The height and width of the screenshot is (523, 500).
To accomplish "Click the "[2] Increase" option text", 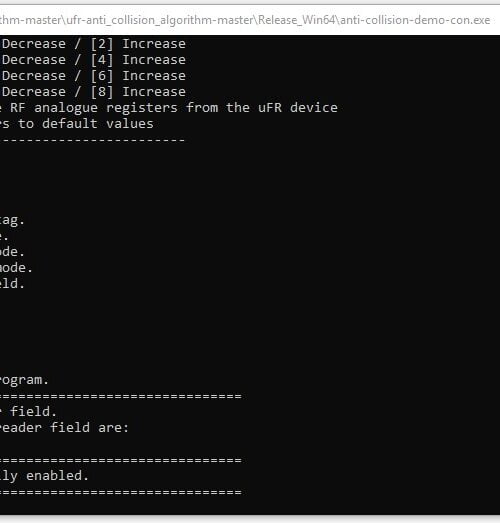I will click(138, 44).
